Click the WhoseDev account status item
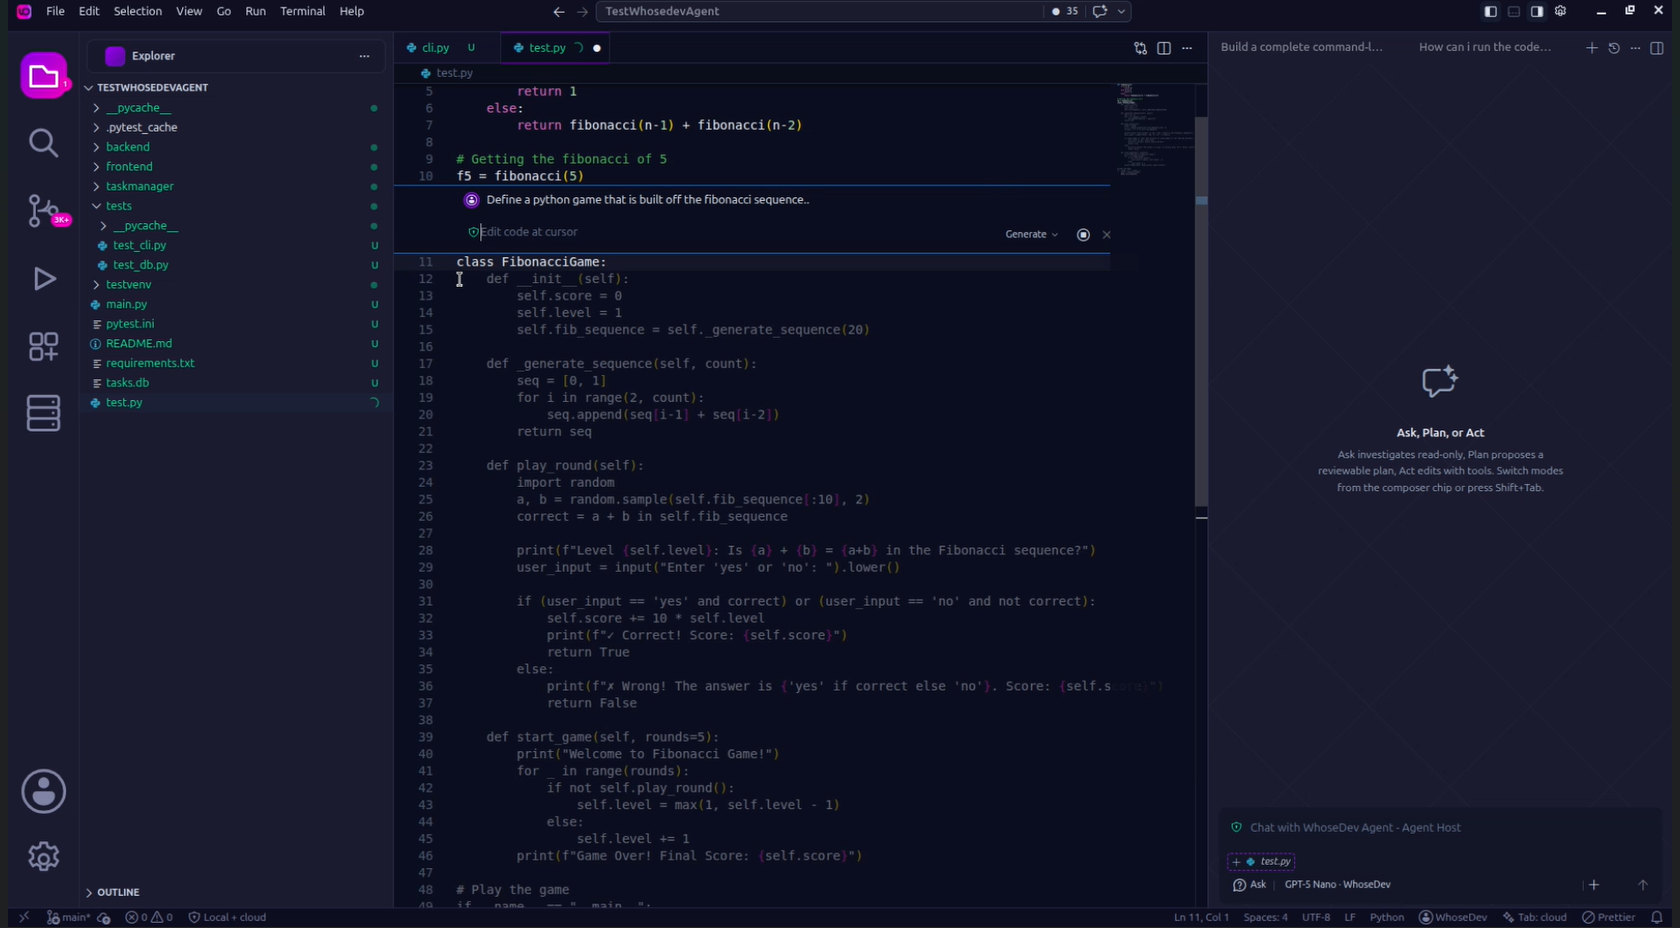Viewport: 1680px width, 928px height. (x=1453, y=917)
